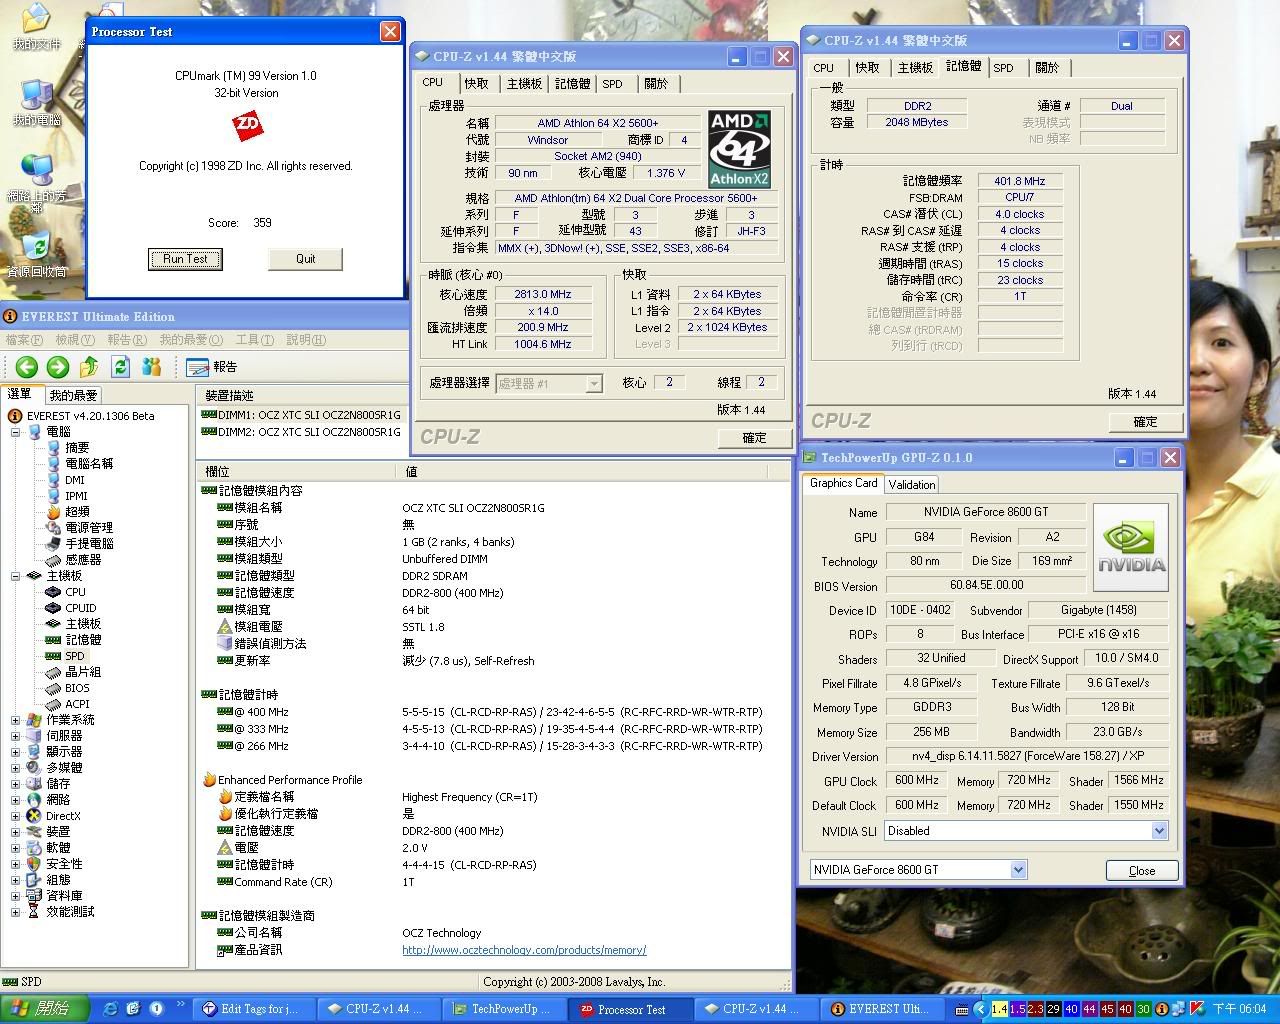Open Internet Explorer from the quick launch
Viewport: 1280px width, 1024px height.
pyautogui.click(x=110, y=1009)
